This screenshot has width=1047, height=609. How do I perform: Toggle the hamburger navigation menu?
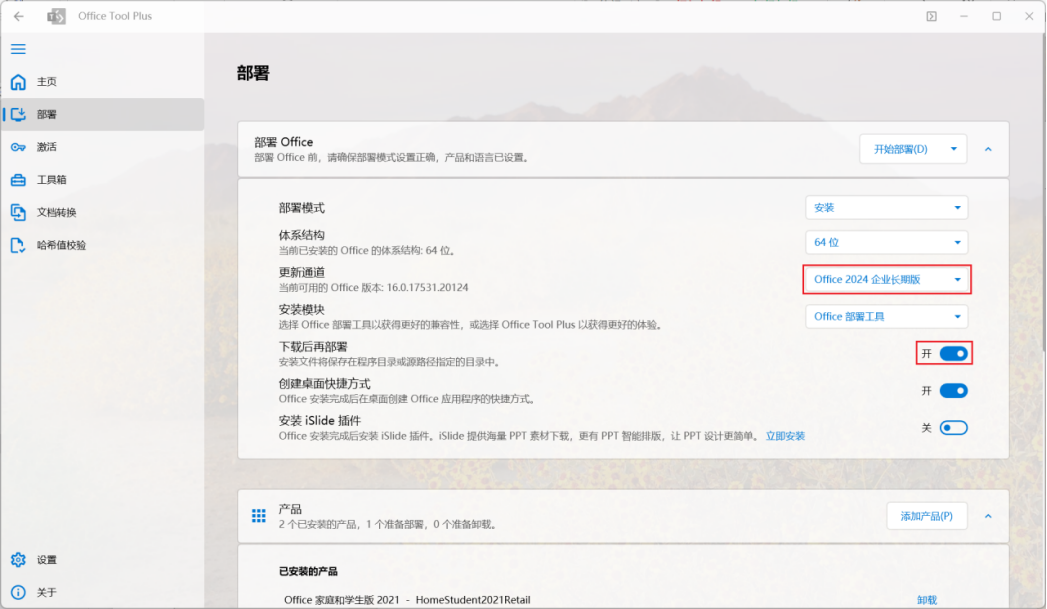click(19, 49)
